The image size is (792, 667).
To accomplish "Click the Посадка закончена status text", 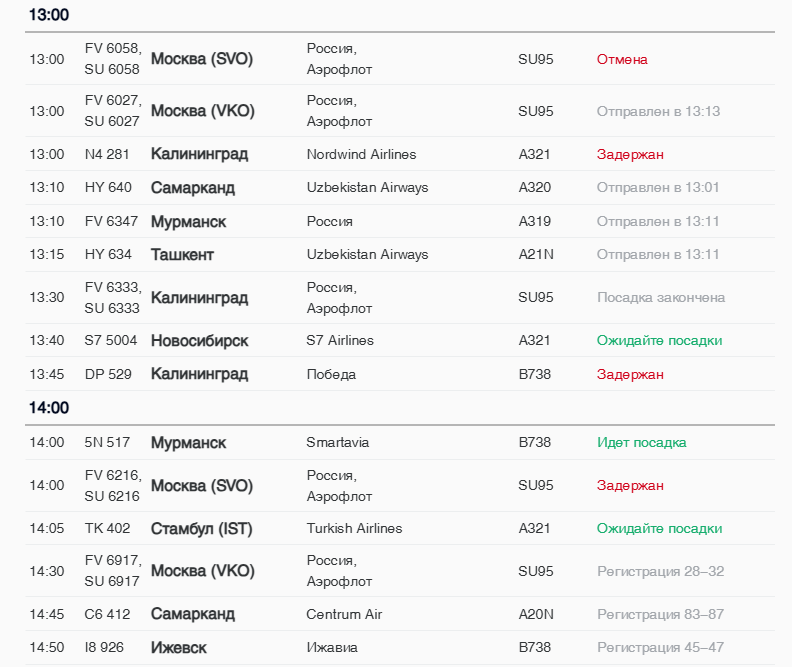I will (x=660, y=298).
